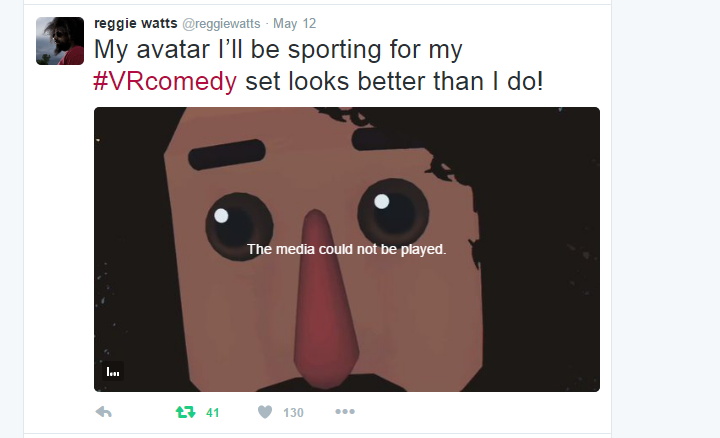Open reggie watts' profile picture
The width and height of the screenshot is (720, 438).
[x=60, y=41]
